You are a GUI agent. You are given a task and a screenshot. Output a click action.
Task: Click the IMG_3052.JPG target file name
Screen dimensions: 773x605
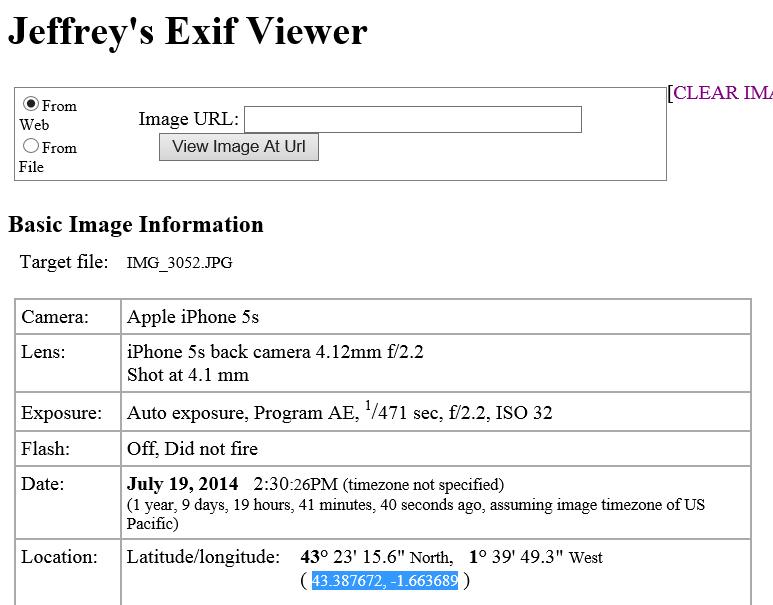179,263
